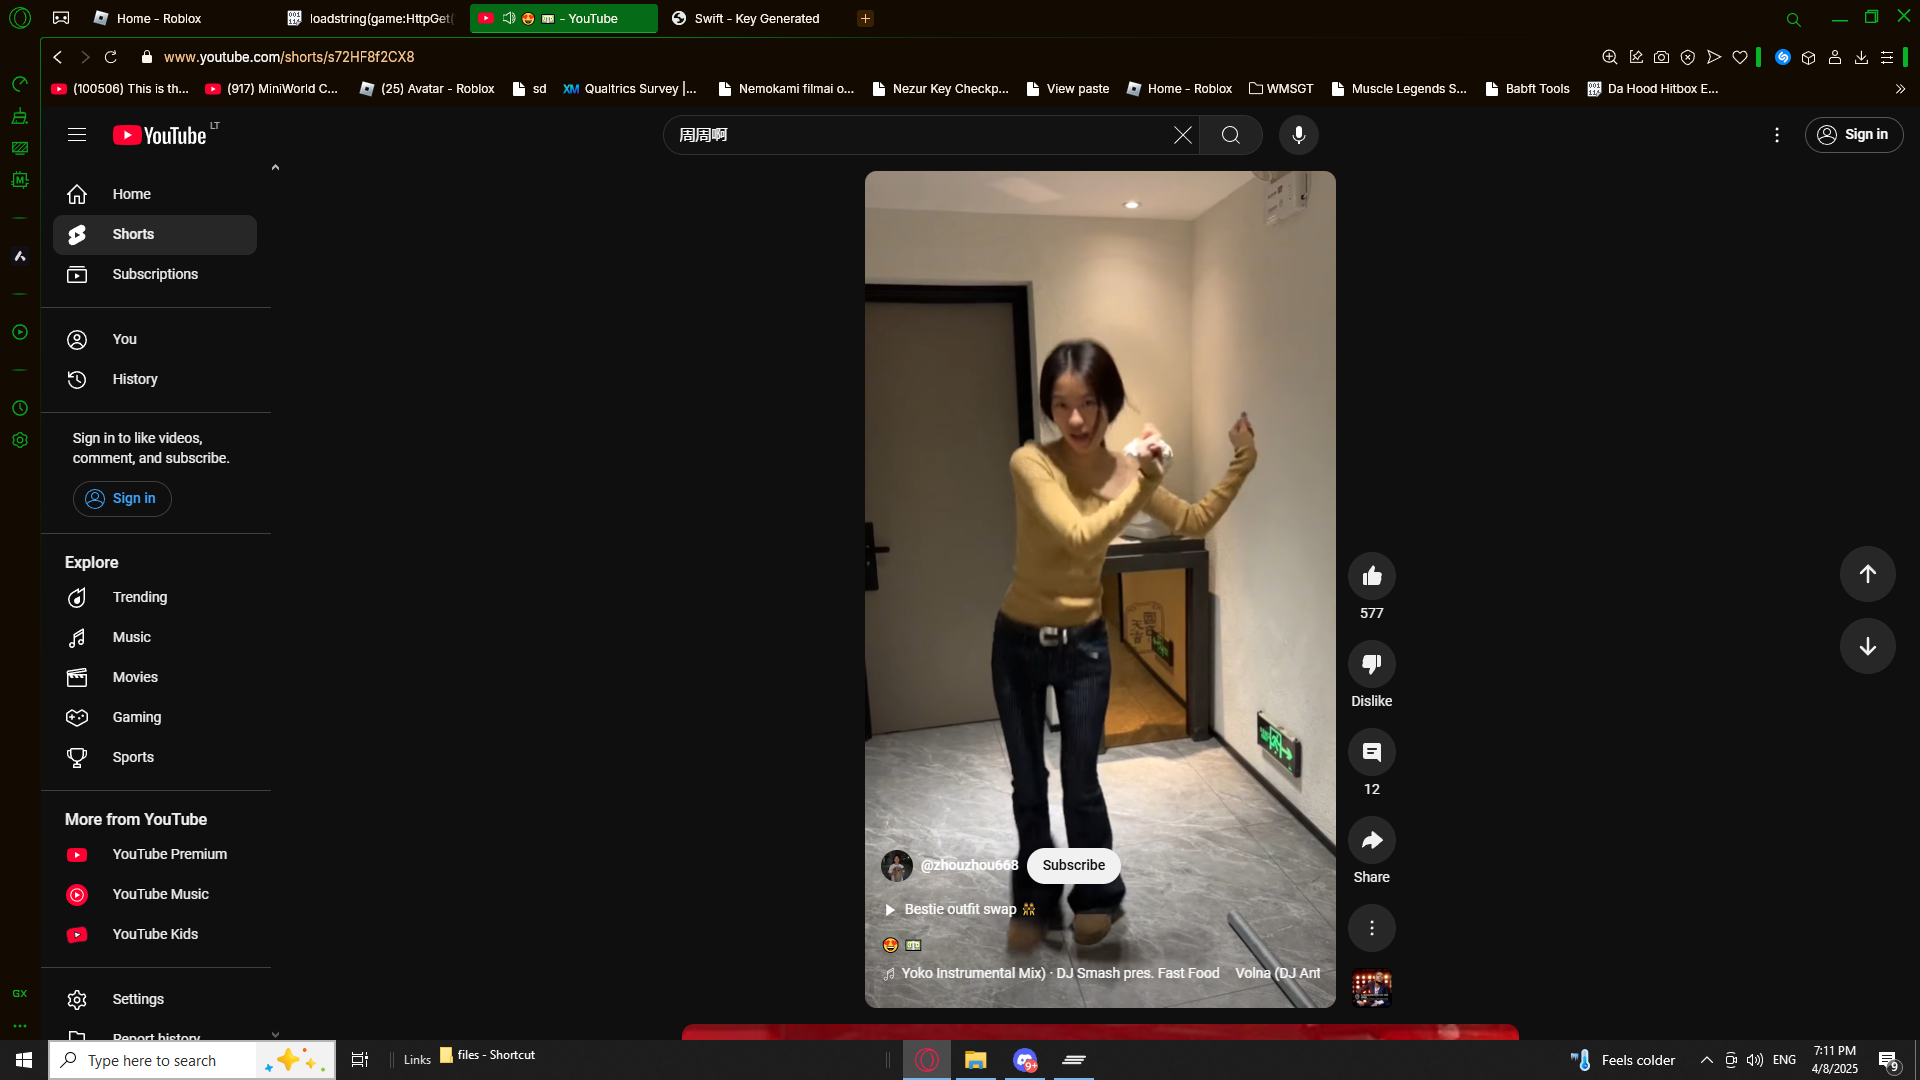This screenshot has width=1920, height=1080.
Task: Open more options below Share button
Action: (1371, 928)
